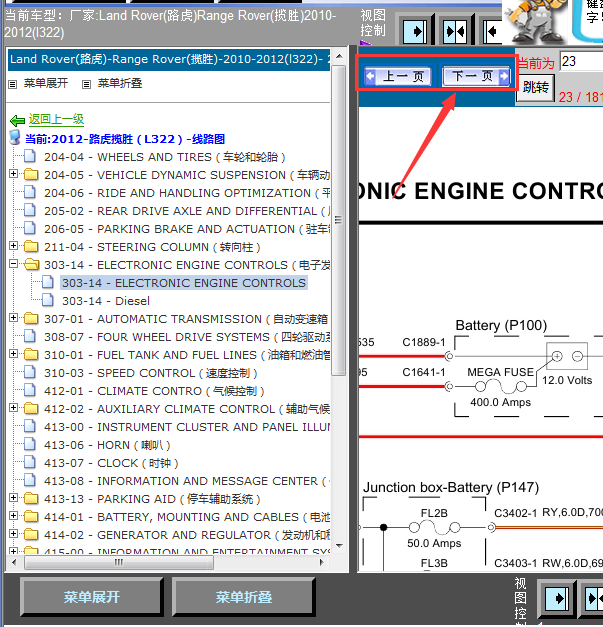Collapse the 303-14 ELECTRONIC ENGINE CONTROLS folder
This screenshot has width=603, height=627.
click(x=13, y=264)
